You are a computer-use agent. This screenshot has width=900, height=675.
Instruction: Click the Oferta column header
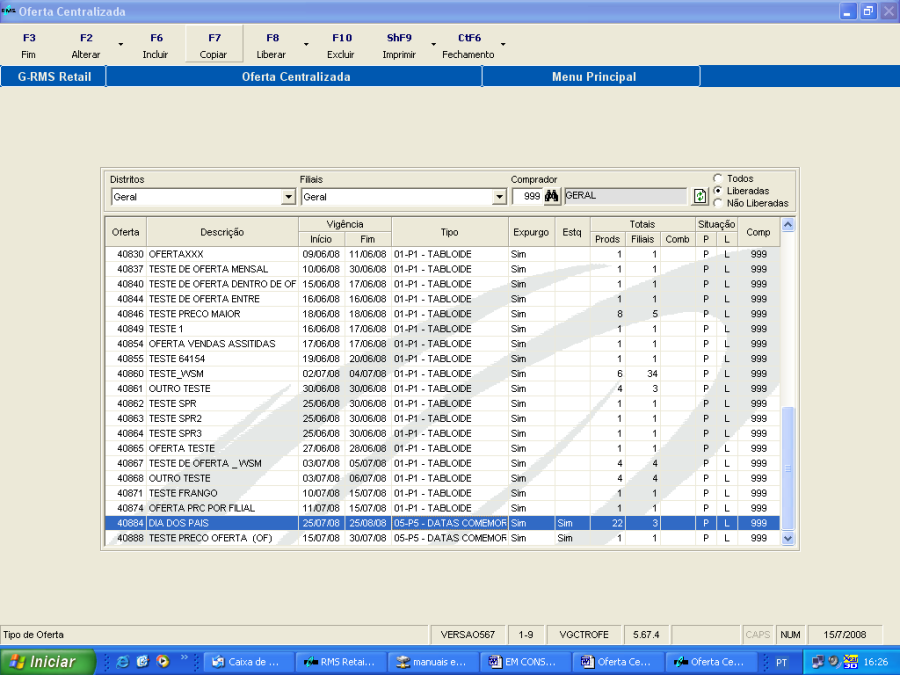click(126, 232)
